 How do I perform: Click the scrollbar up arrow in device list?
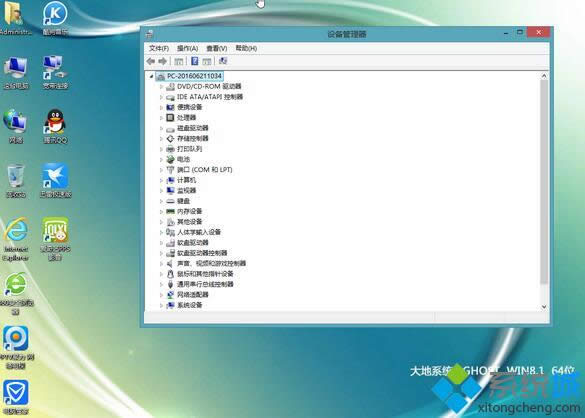pyautogui.click(x=544, y=76)
